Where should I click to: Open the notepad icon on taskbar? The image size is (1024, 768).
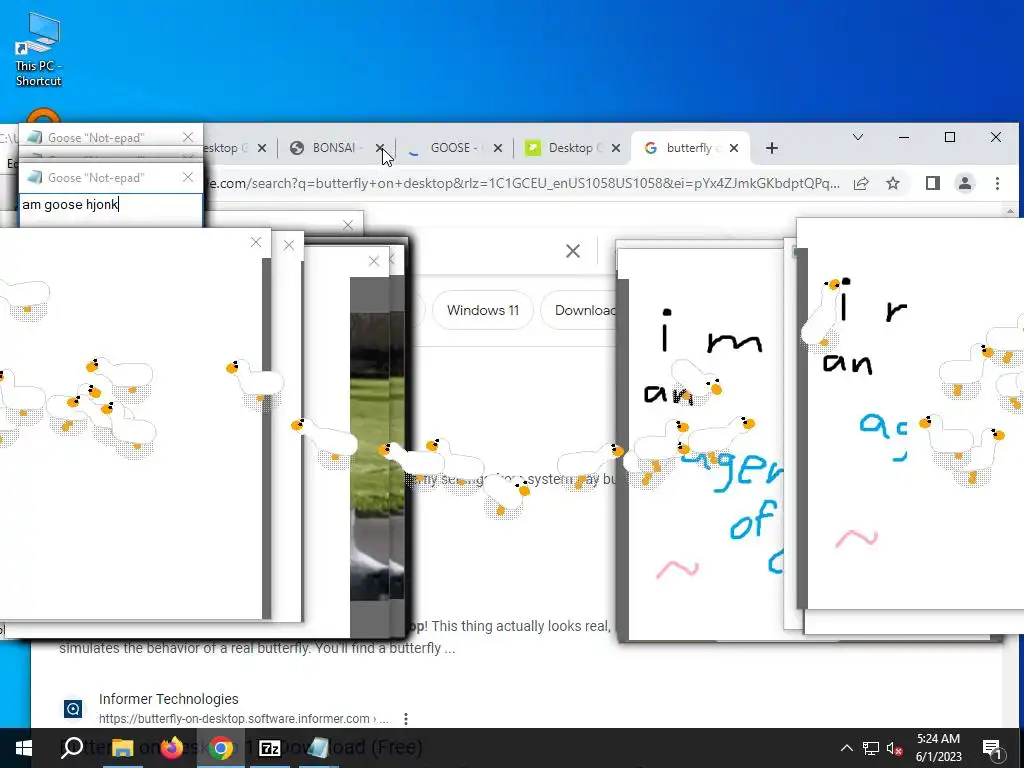pyautogui.click(x=319, y=748)
